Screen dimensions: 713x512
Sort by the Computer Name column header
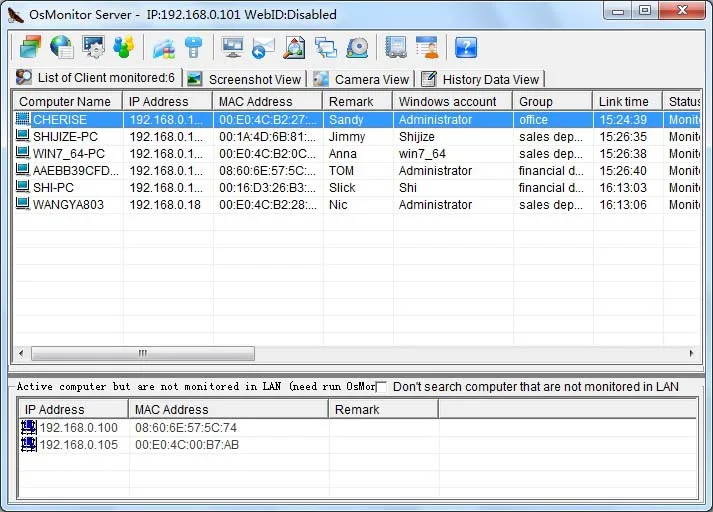[x=65, y=101]
